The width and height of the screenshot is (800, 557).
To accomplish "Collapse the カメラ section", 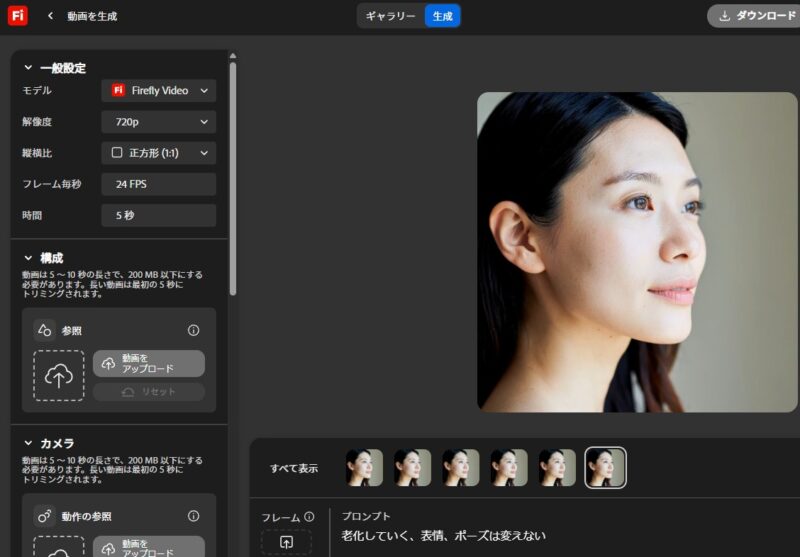I will coord(28,443).
